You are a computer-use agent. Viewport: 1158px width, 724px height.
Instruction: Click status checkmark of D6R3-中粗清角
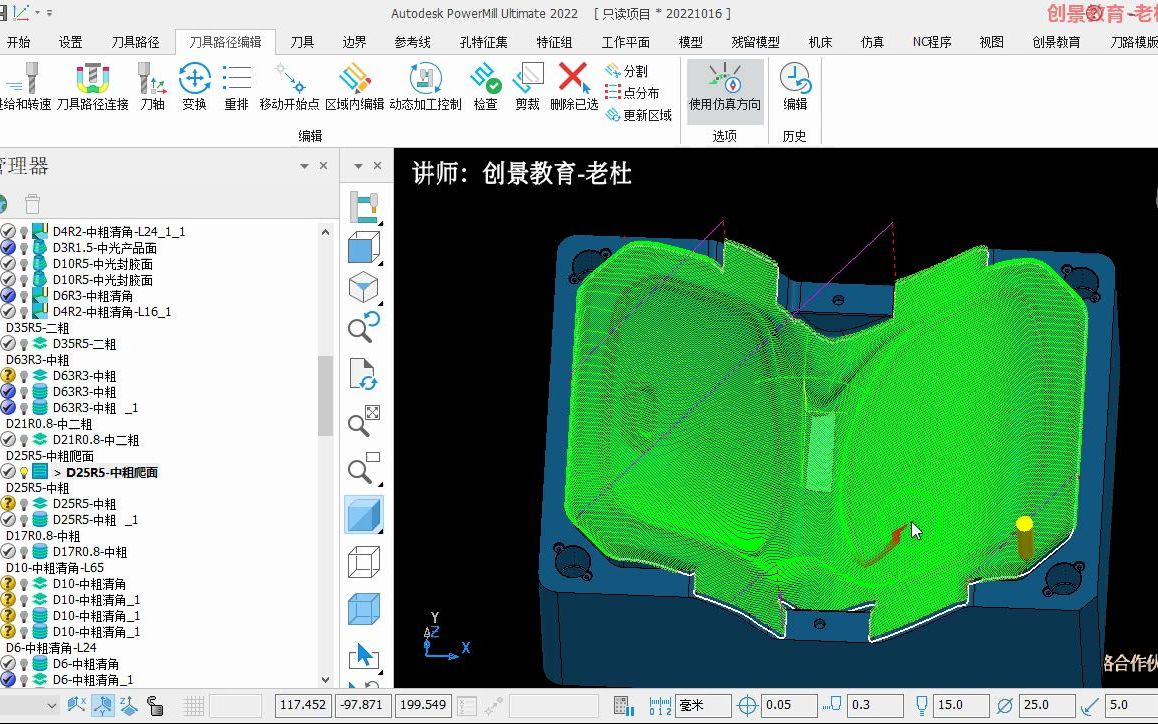coord(8,296)
